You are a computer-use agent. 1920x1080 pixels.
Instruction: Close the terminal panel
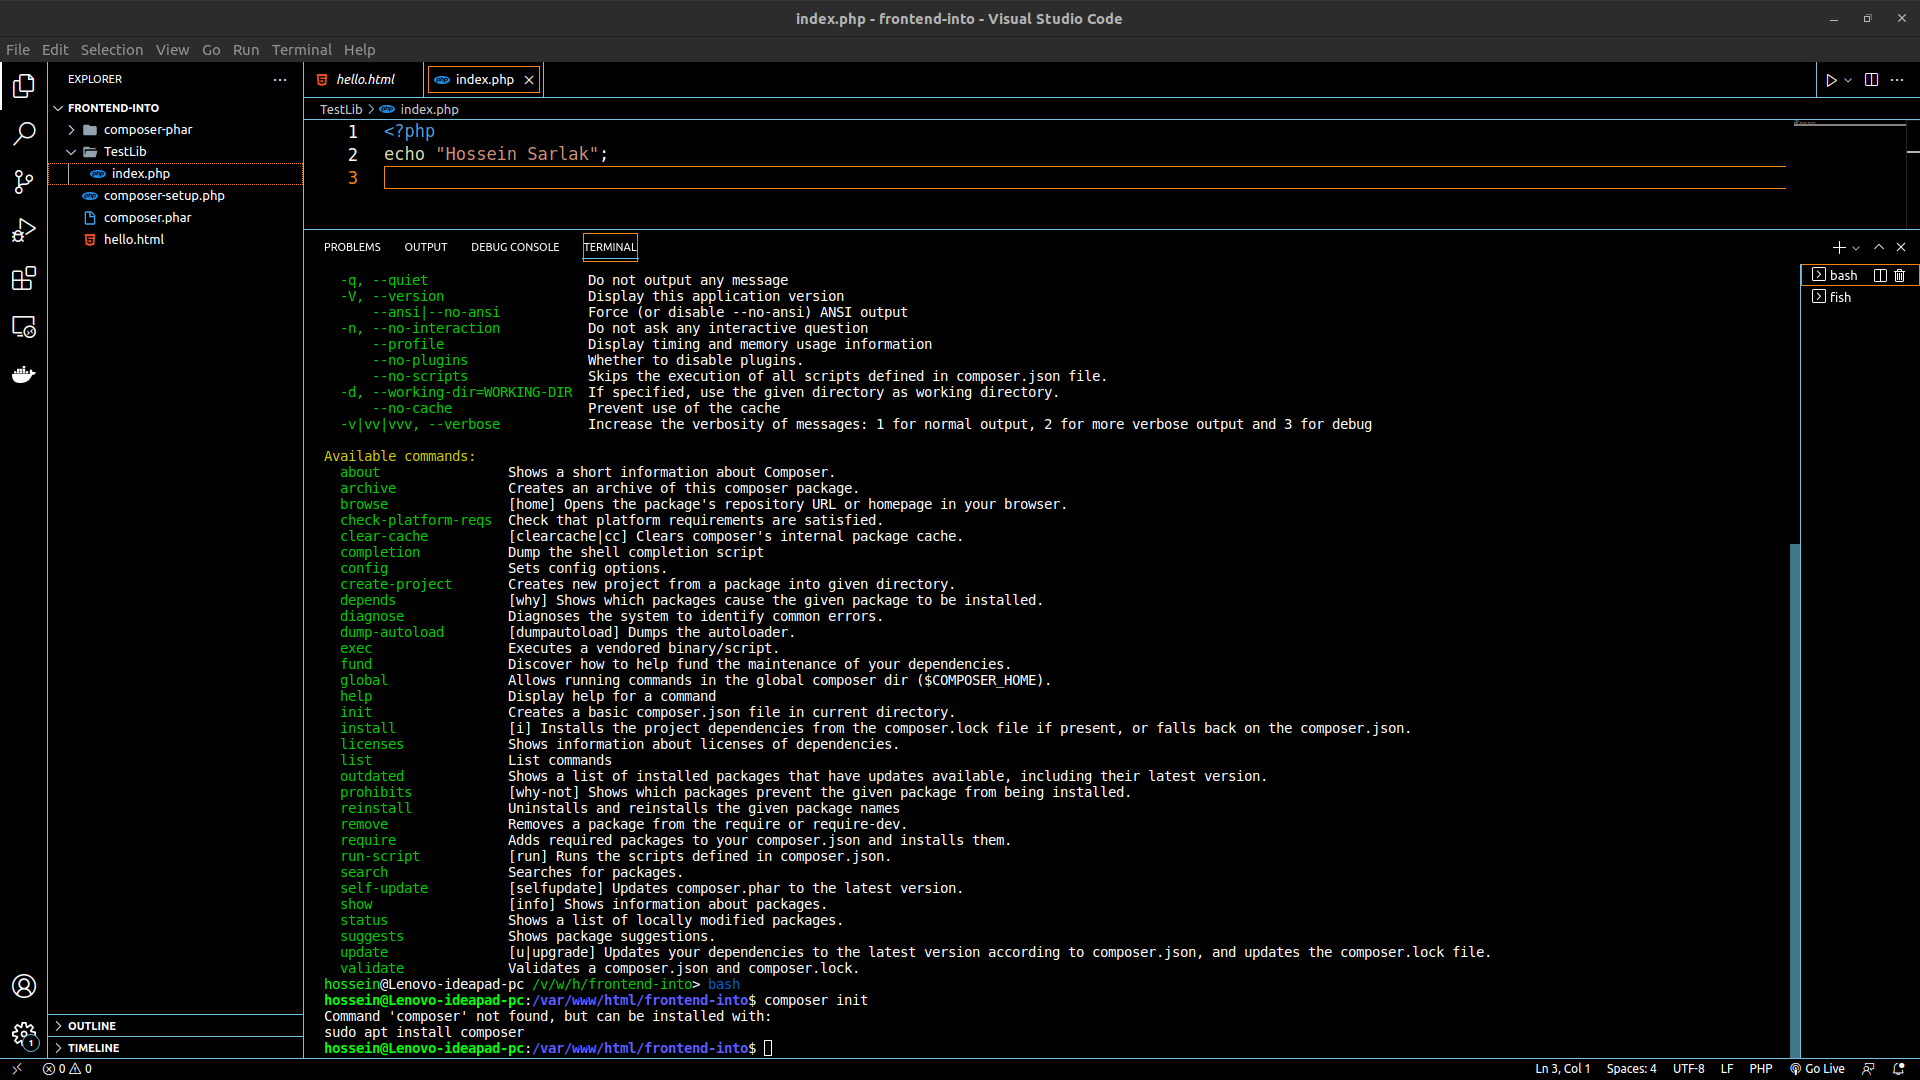coord(1901,247)
